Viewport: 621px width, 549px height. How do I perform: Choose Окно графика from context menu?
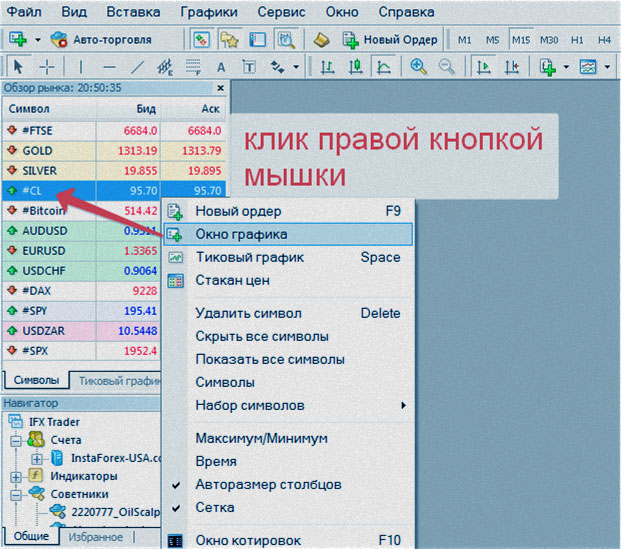click(241, 234)
